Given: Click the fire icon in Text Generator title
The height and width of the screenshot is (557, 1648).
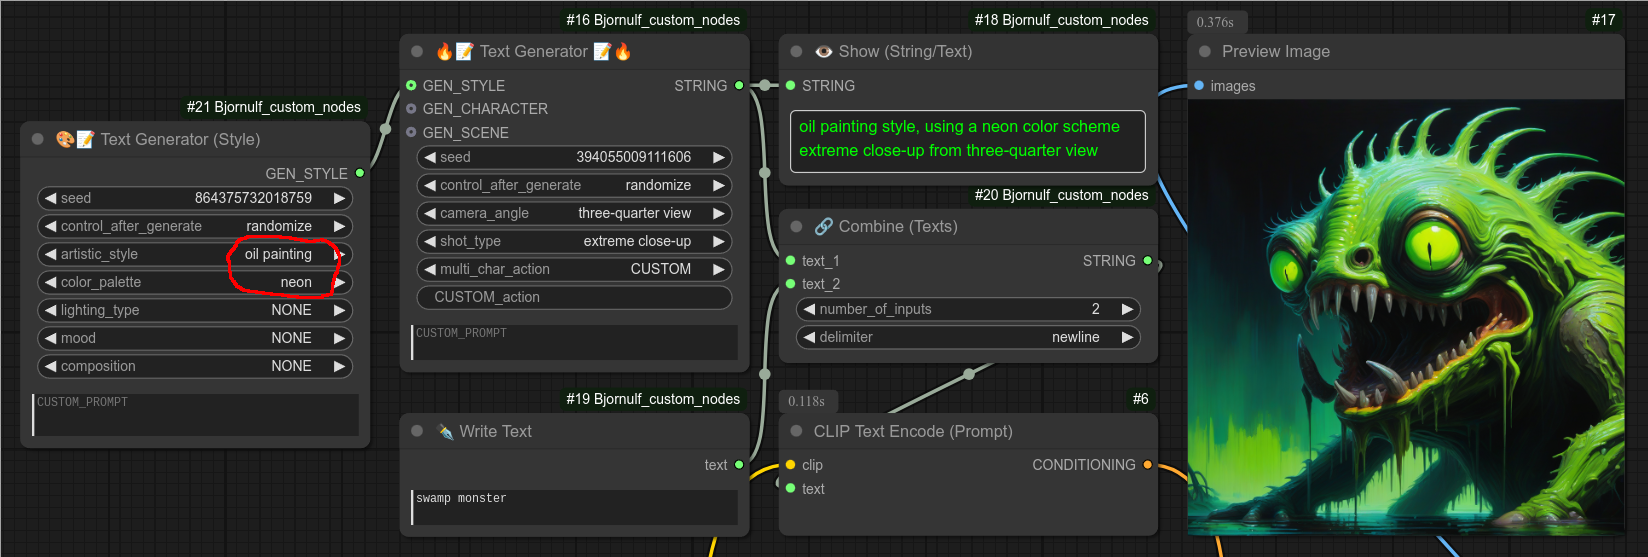Looking at the screenshot, I should (x=445, y=52).
